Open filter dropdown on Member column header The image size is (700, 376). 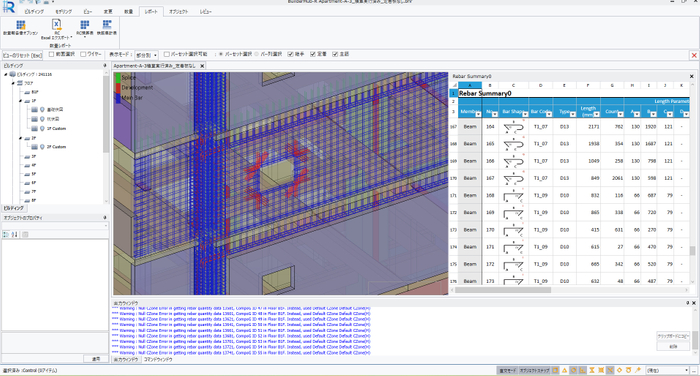coord(478,114)
